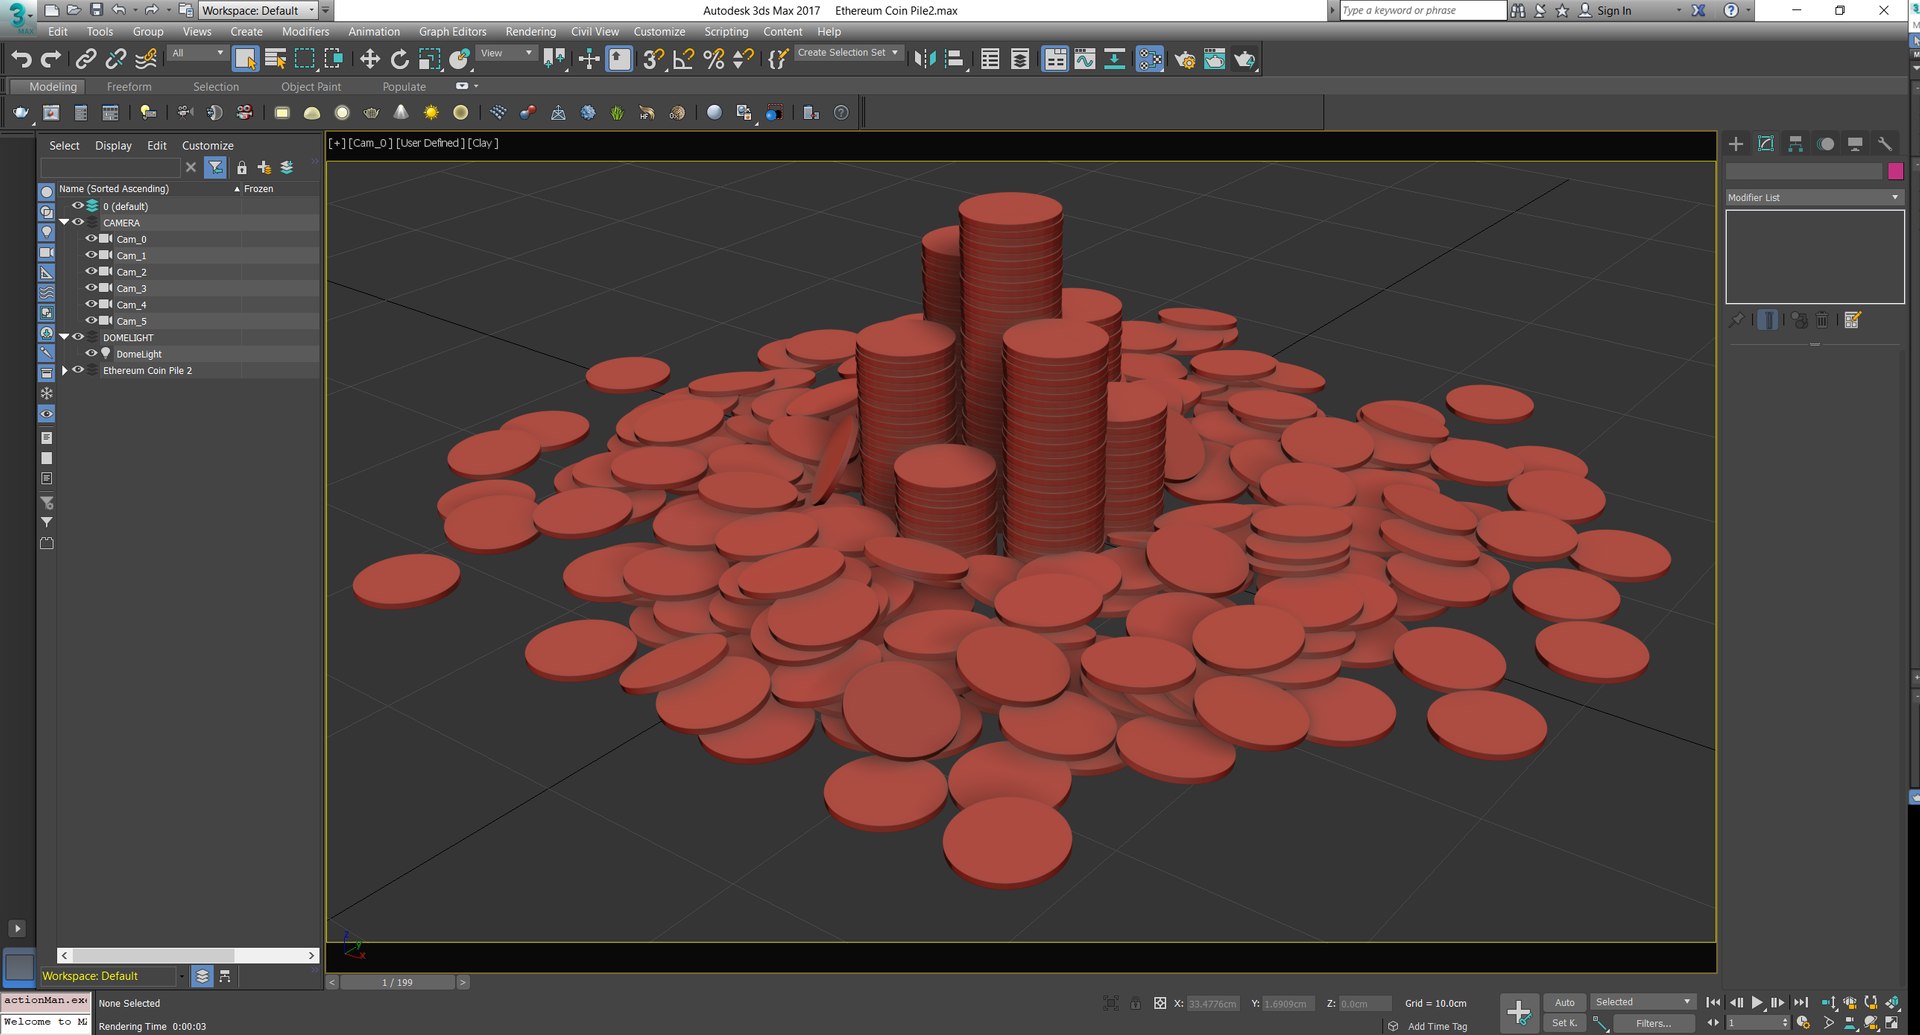
Task: Select the Select and Rotate tool
Action: point(400,60)
